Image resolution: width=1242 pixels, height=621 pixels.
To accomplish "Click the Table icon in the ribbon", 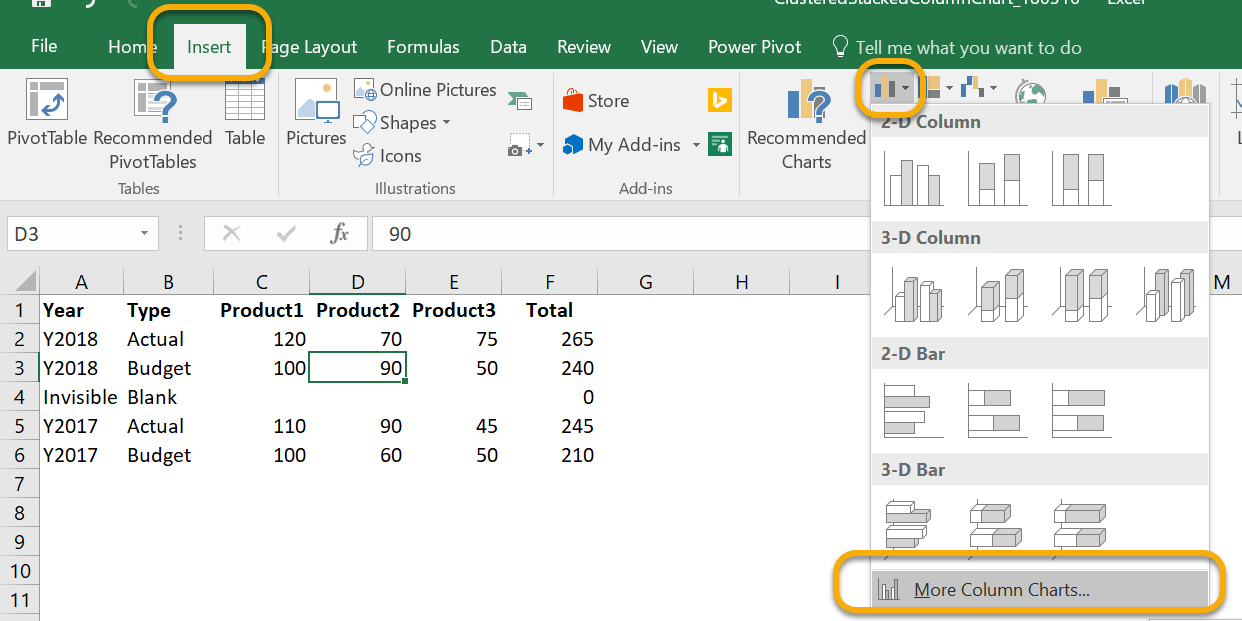I will pos(245,113).
